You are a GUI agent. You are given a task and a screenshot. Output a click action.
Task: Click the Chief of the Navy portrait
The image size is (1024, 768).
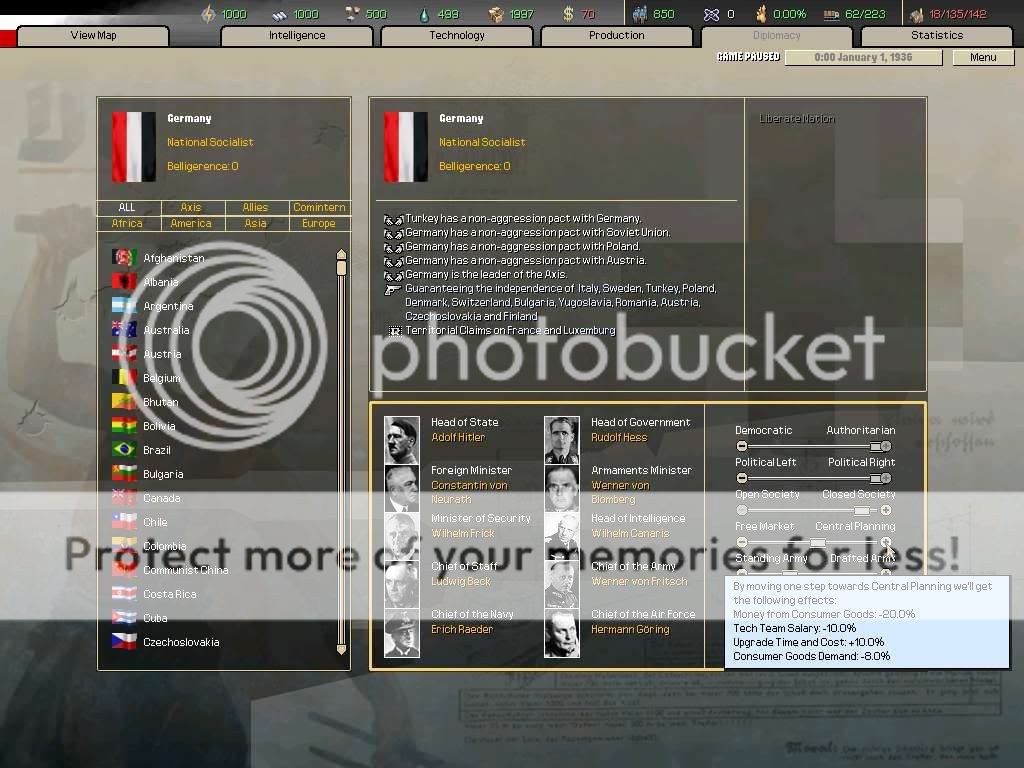click(402, 632)
